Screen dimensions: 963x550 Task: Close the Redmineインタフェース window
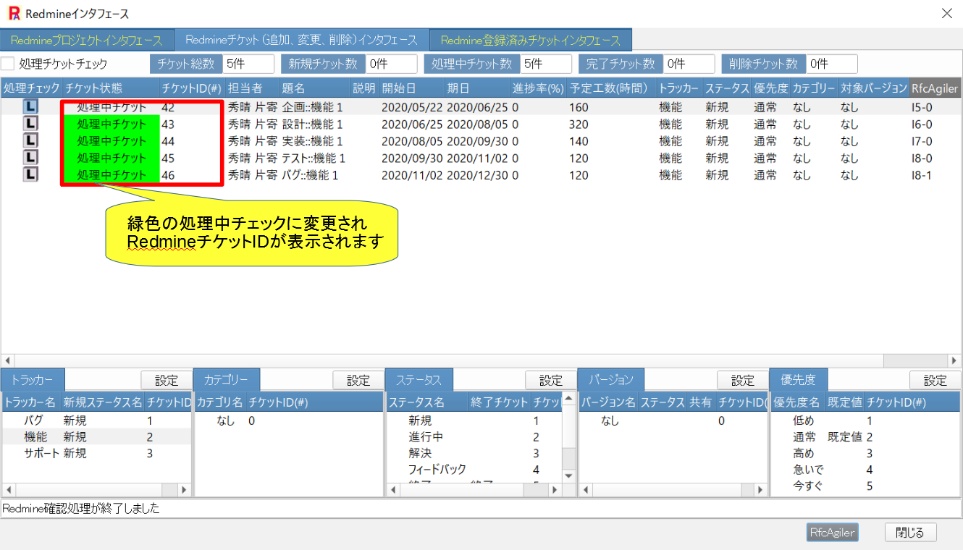(x=946, y=14)
